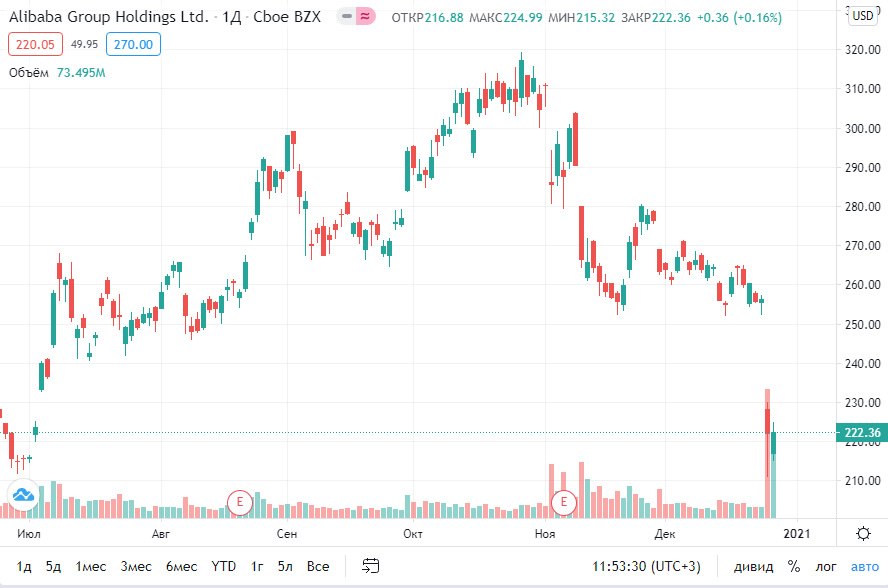This screenshot has width=888, height=588.
Task: Click the pink approximate-data indicator icon
Action: pyautogui.click(x=365, y=16)
